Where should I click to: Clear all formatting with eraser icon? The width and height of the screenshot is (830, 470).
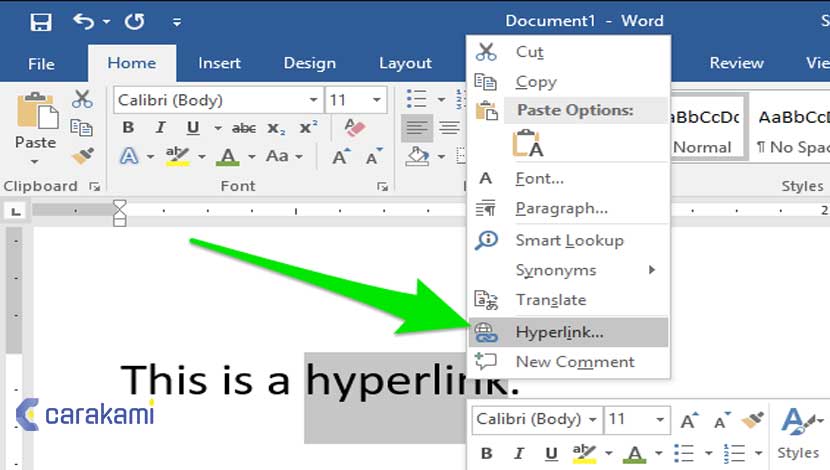pos(354,127)
